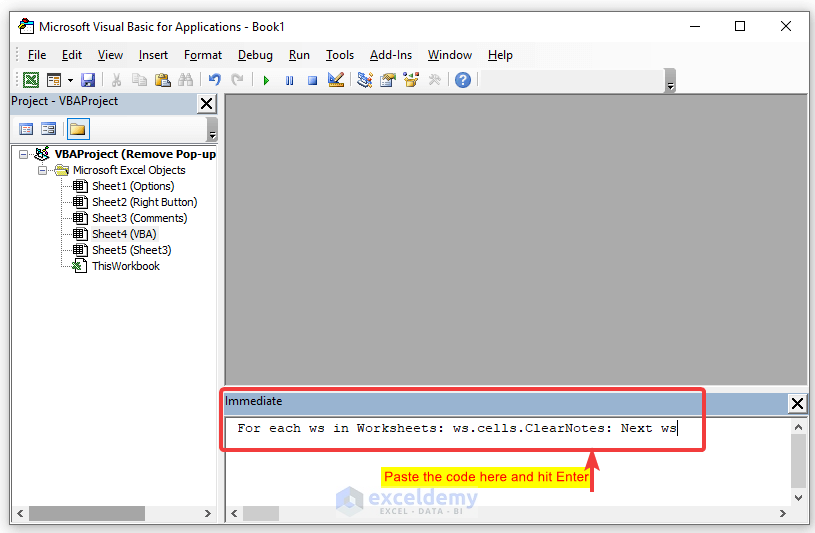Select Sheet2 (Right Button) in project tree
The height and width of the screenshot is (533, 815).
(x=144, y=202)
